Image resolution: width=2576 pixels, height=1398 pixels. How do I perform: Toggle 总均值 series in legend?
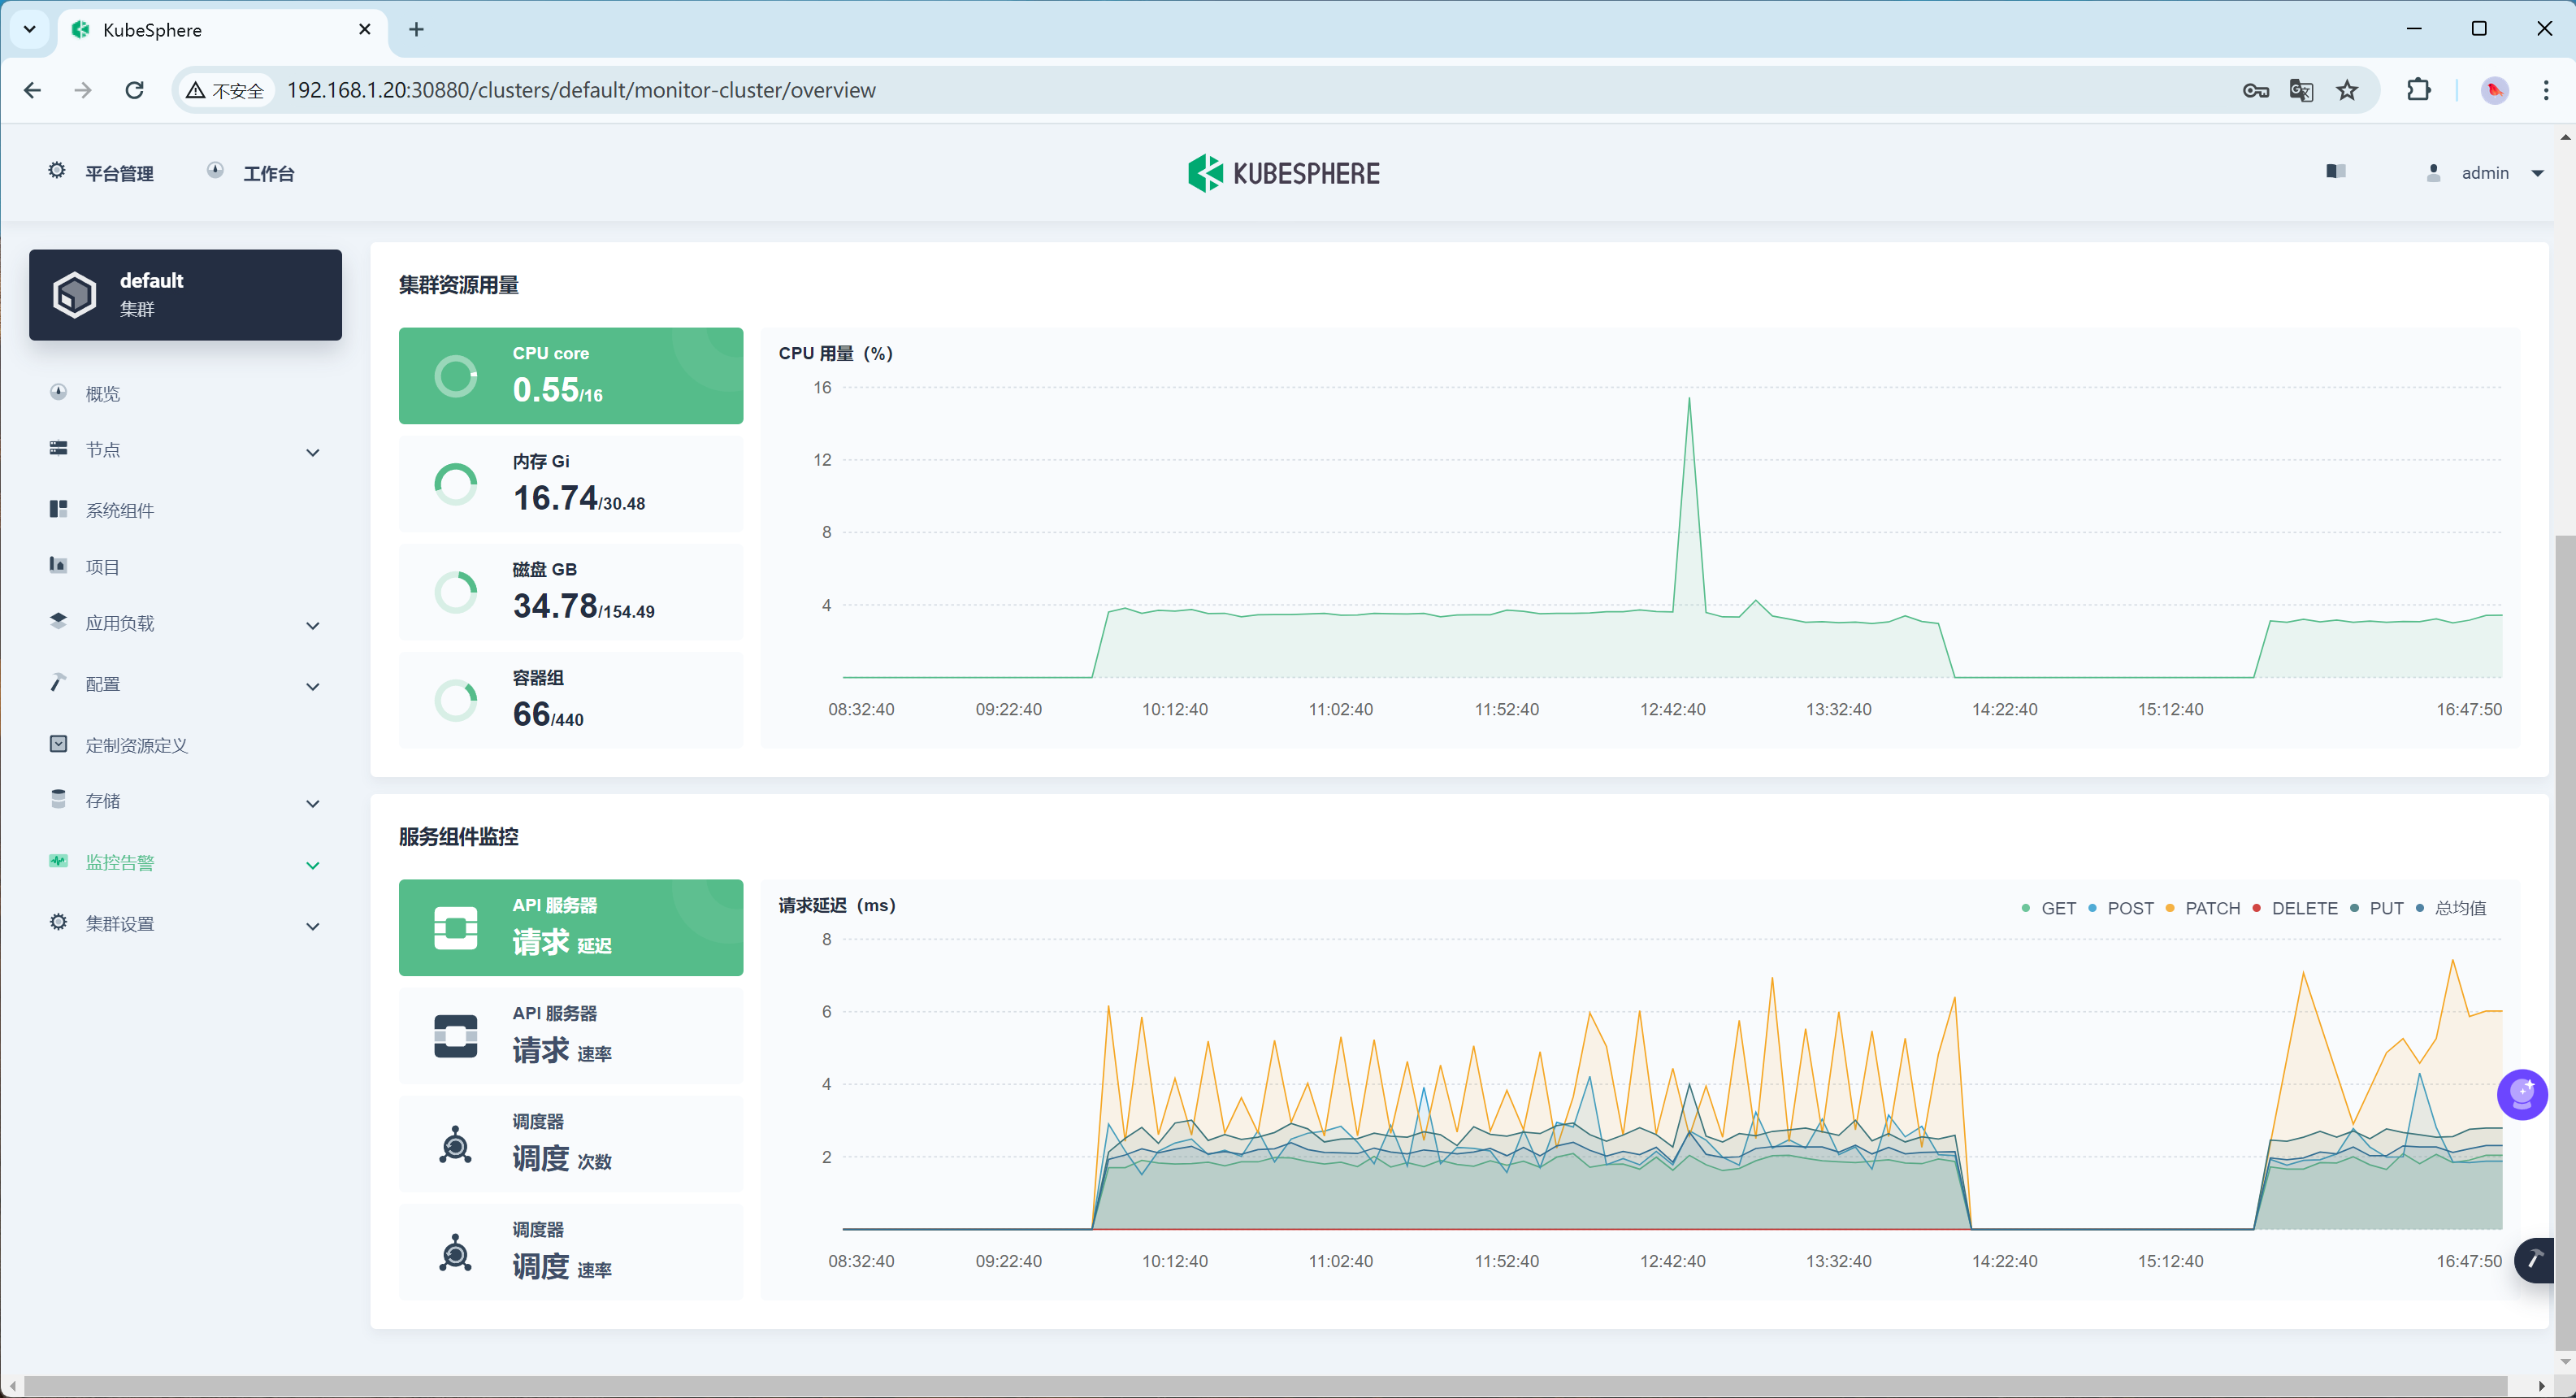[x=2451, y=908]
